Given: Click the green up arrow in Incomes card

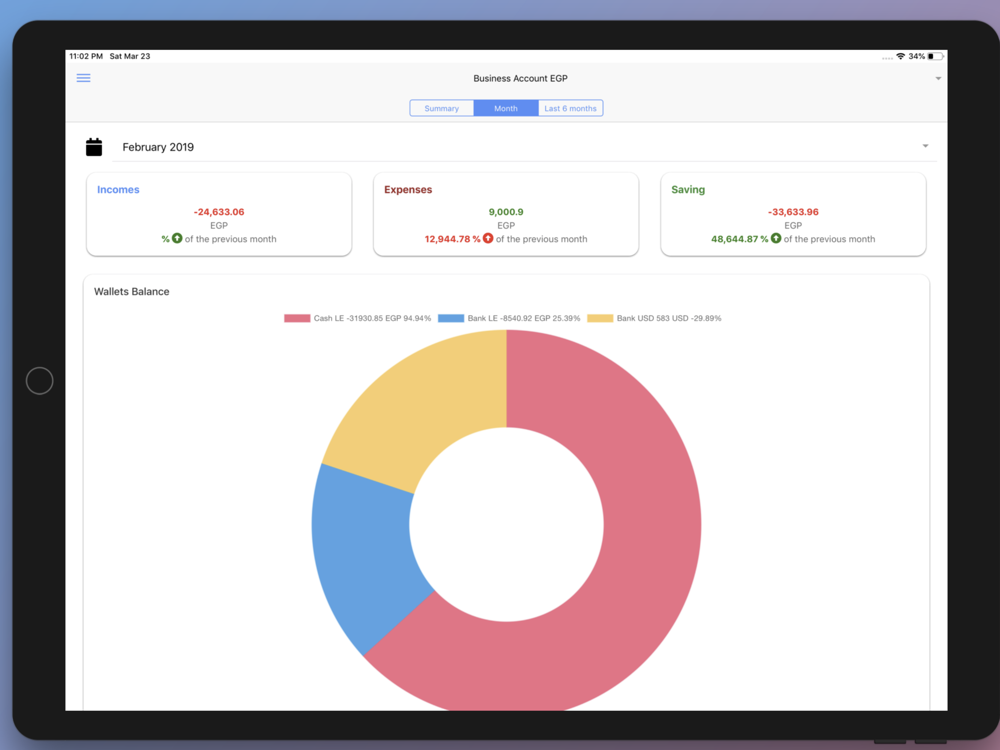Looking at the screenshot, I should tap(177, 239).
